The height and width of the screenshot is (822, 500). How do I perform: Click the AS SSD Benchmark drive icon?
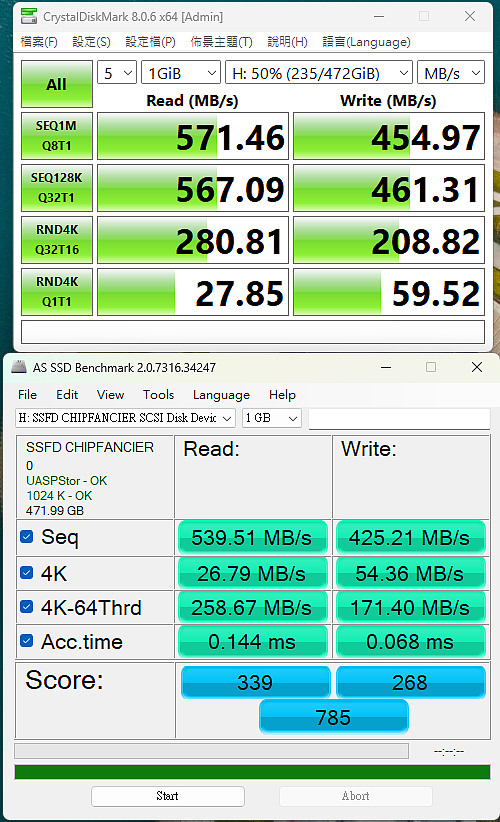tap(19, 367)
